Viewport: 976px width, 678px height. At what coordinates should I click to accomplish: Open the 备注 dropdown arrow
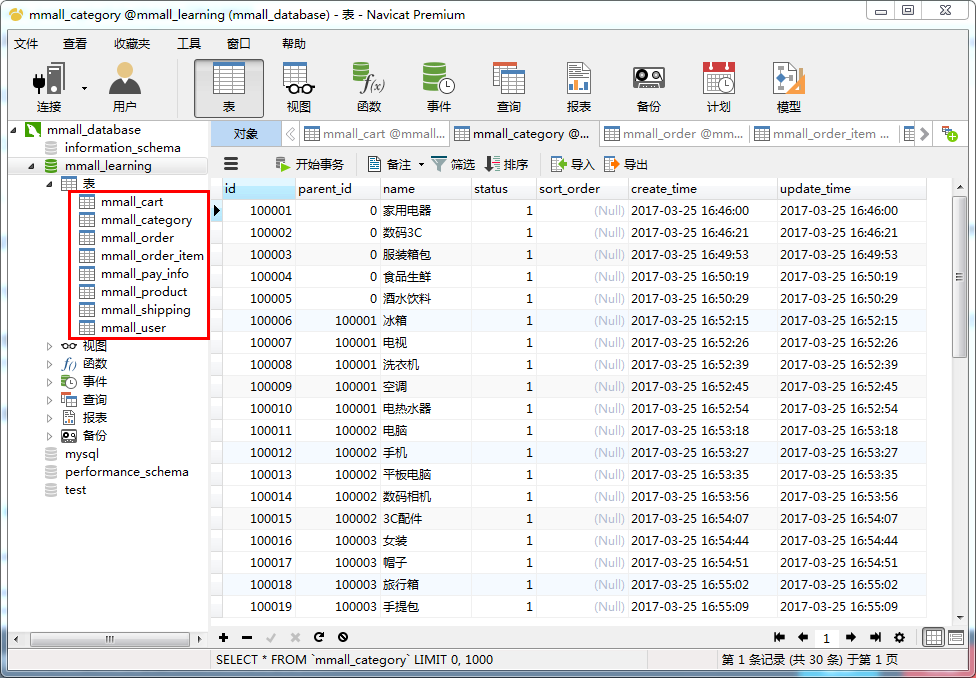pyautogui.click(x=421, y=165)
